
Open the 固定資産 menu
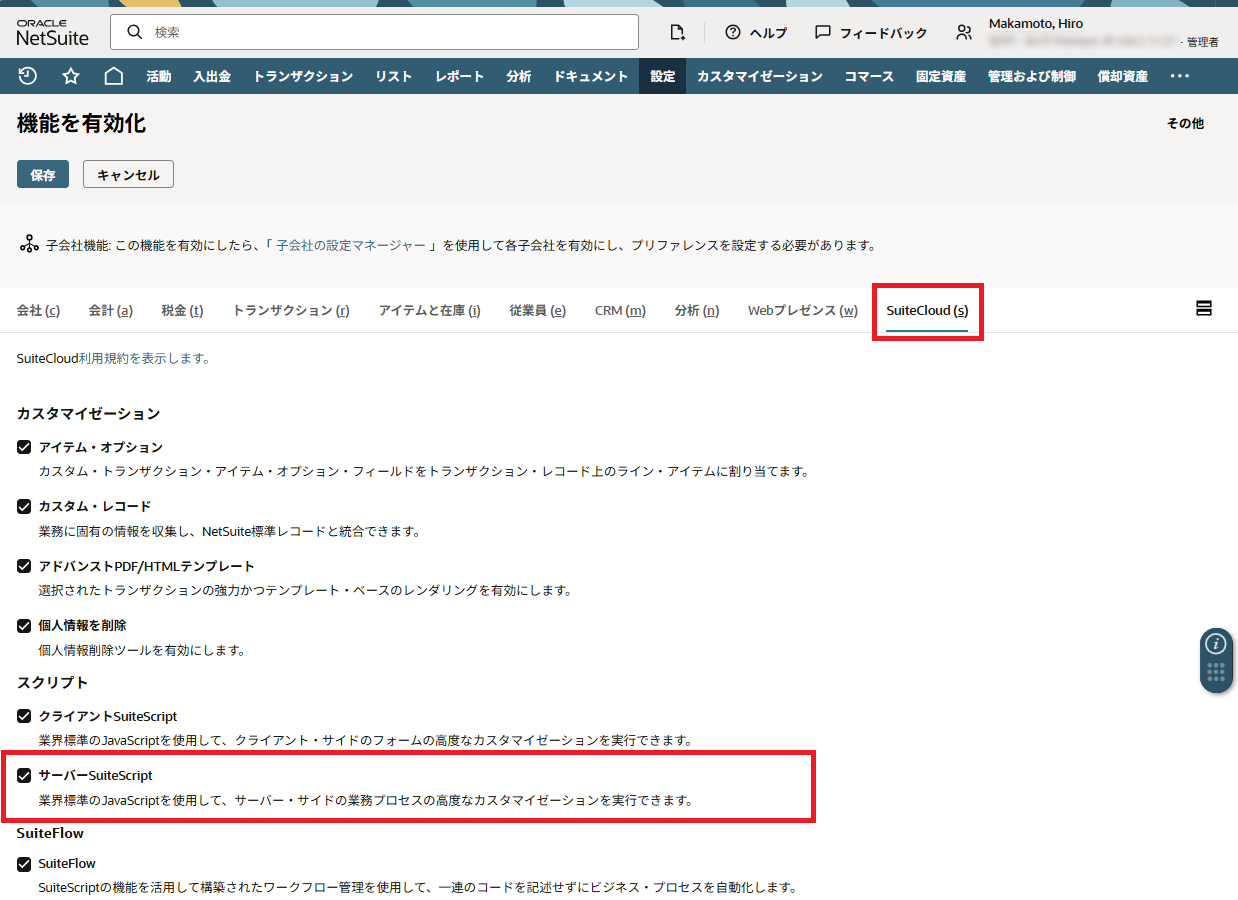(x=941, y=76)
